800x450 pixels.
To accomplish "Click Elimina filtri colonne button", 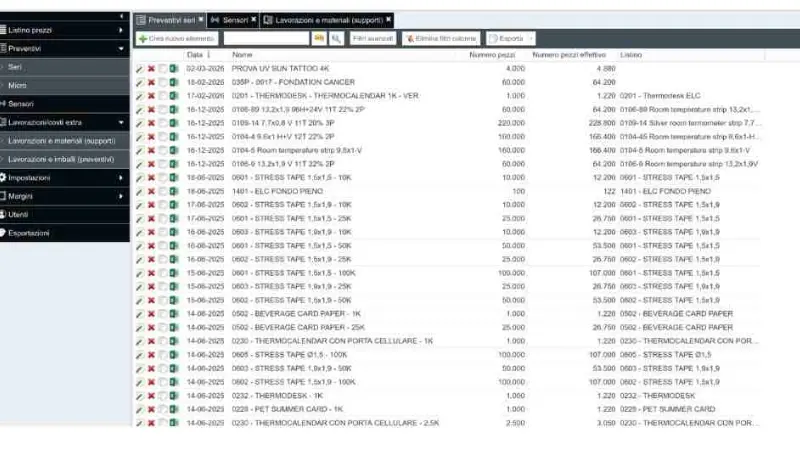I will coord(441,38).
